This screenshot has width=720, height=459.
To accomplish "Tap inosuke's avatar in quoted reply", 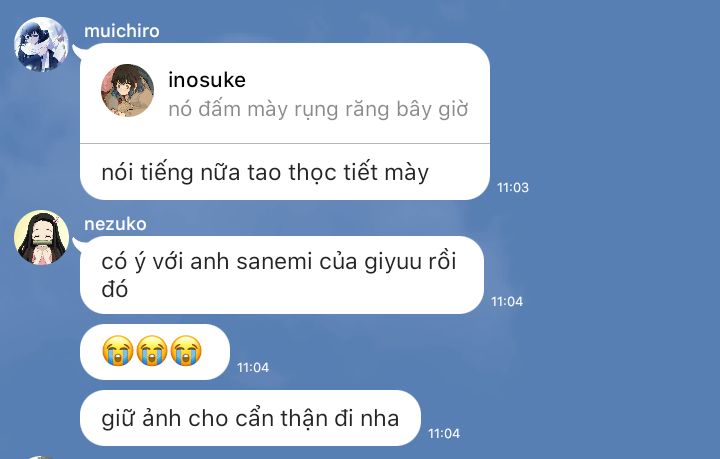I will click(x=128, y=90).
